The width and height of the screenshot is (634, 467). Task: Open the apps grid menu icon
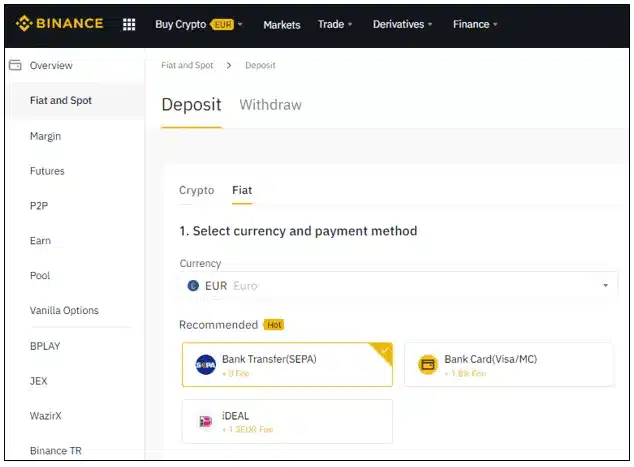(129, 24)
